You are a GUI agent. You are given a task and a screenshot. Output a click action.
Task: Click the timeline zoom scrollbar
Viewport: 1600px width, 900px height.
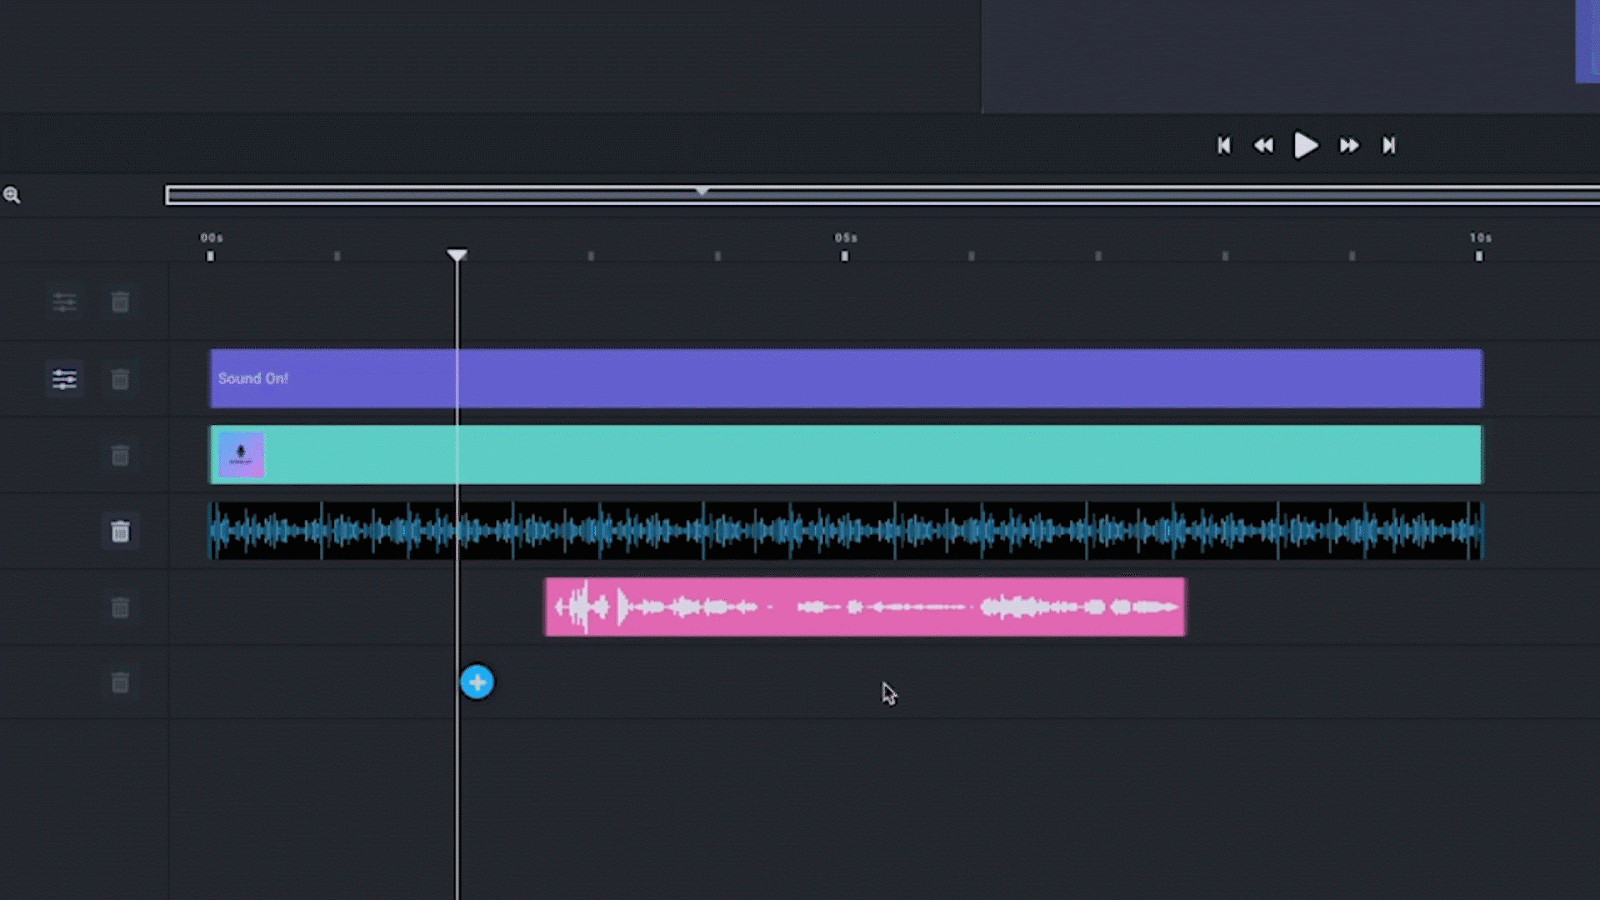[883, 195]
